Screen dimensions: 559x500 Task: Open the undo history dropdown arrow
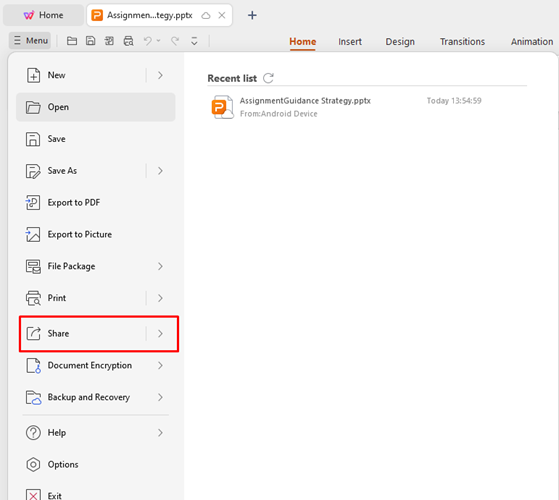tap(158, 41)
